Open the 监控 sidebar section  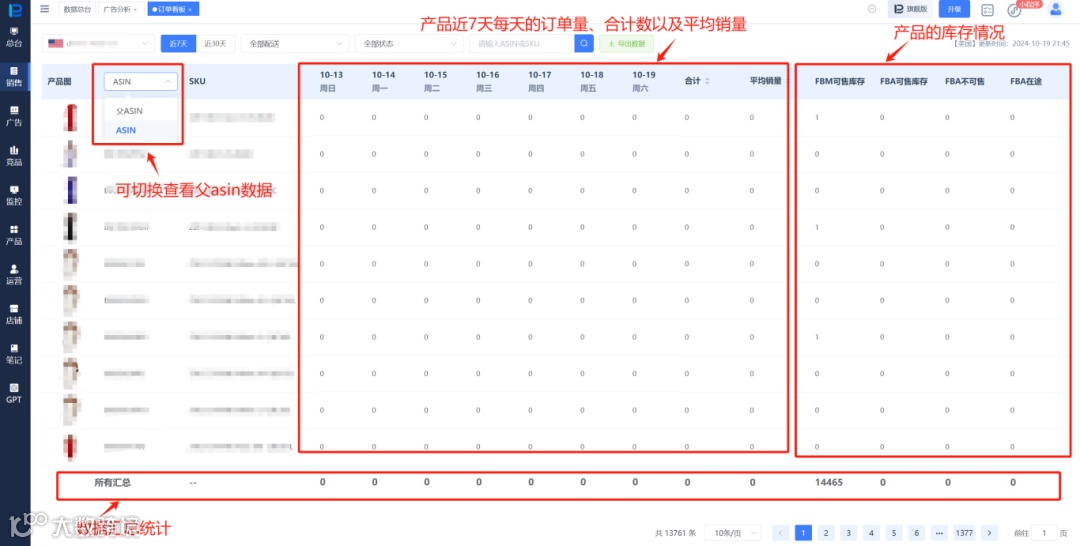[14, 196]
